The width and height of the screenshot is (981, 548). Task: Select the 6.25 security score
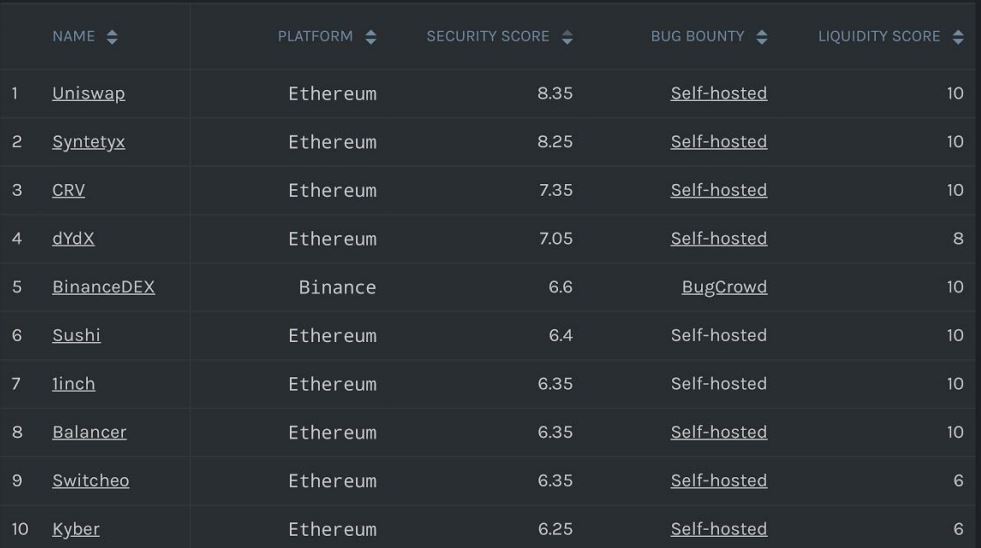[x=555, y=529]
